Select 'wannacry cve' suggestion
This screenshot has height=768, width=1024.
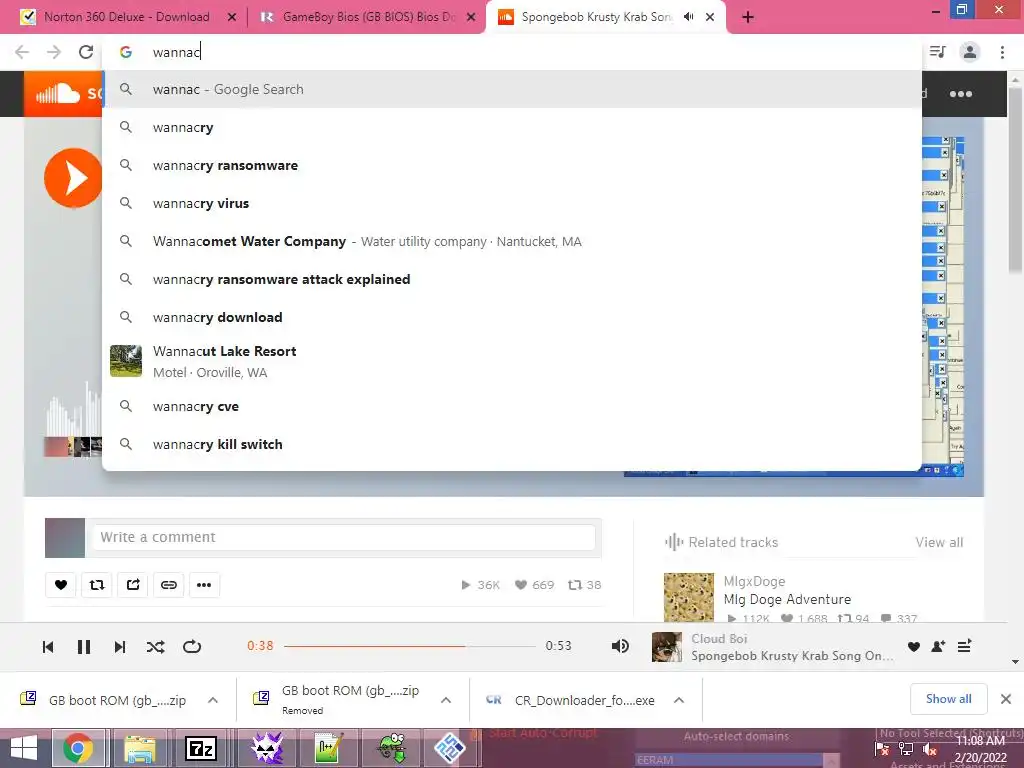click(x=512, y=406)
